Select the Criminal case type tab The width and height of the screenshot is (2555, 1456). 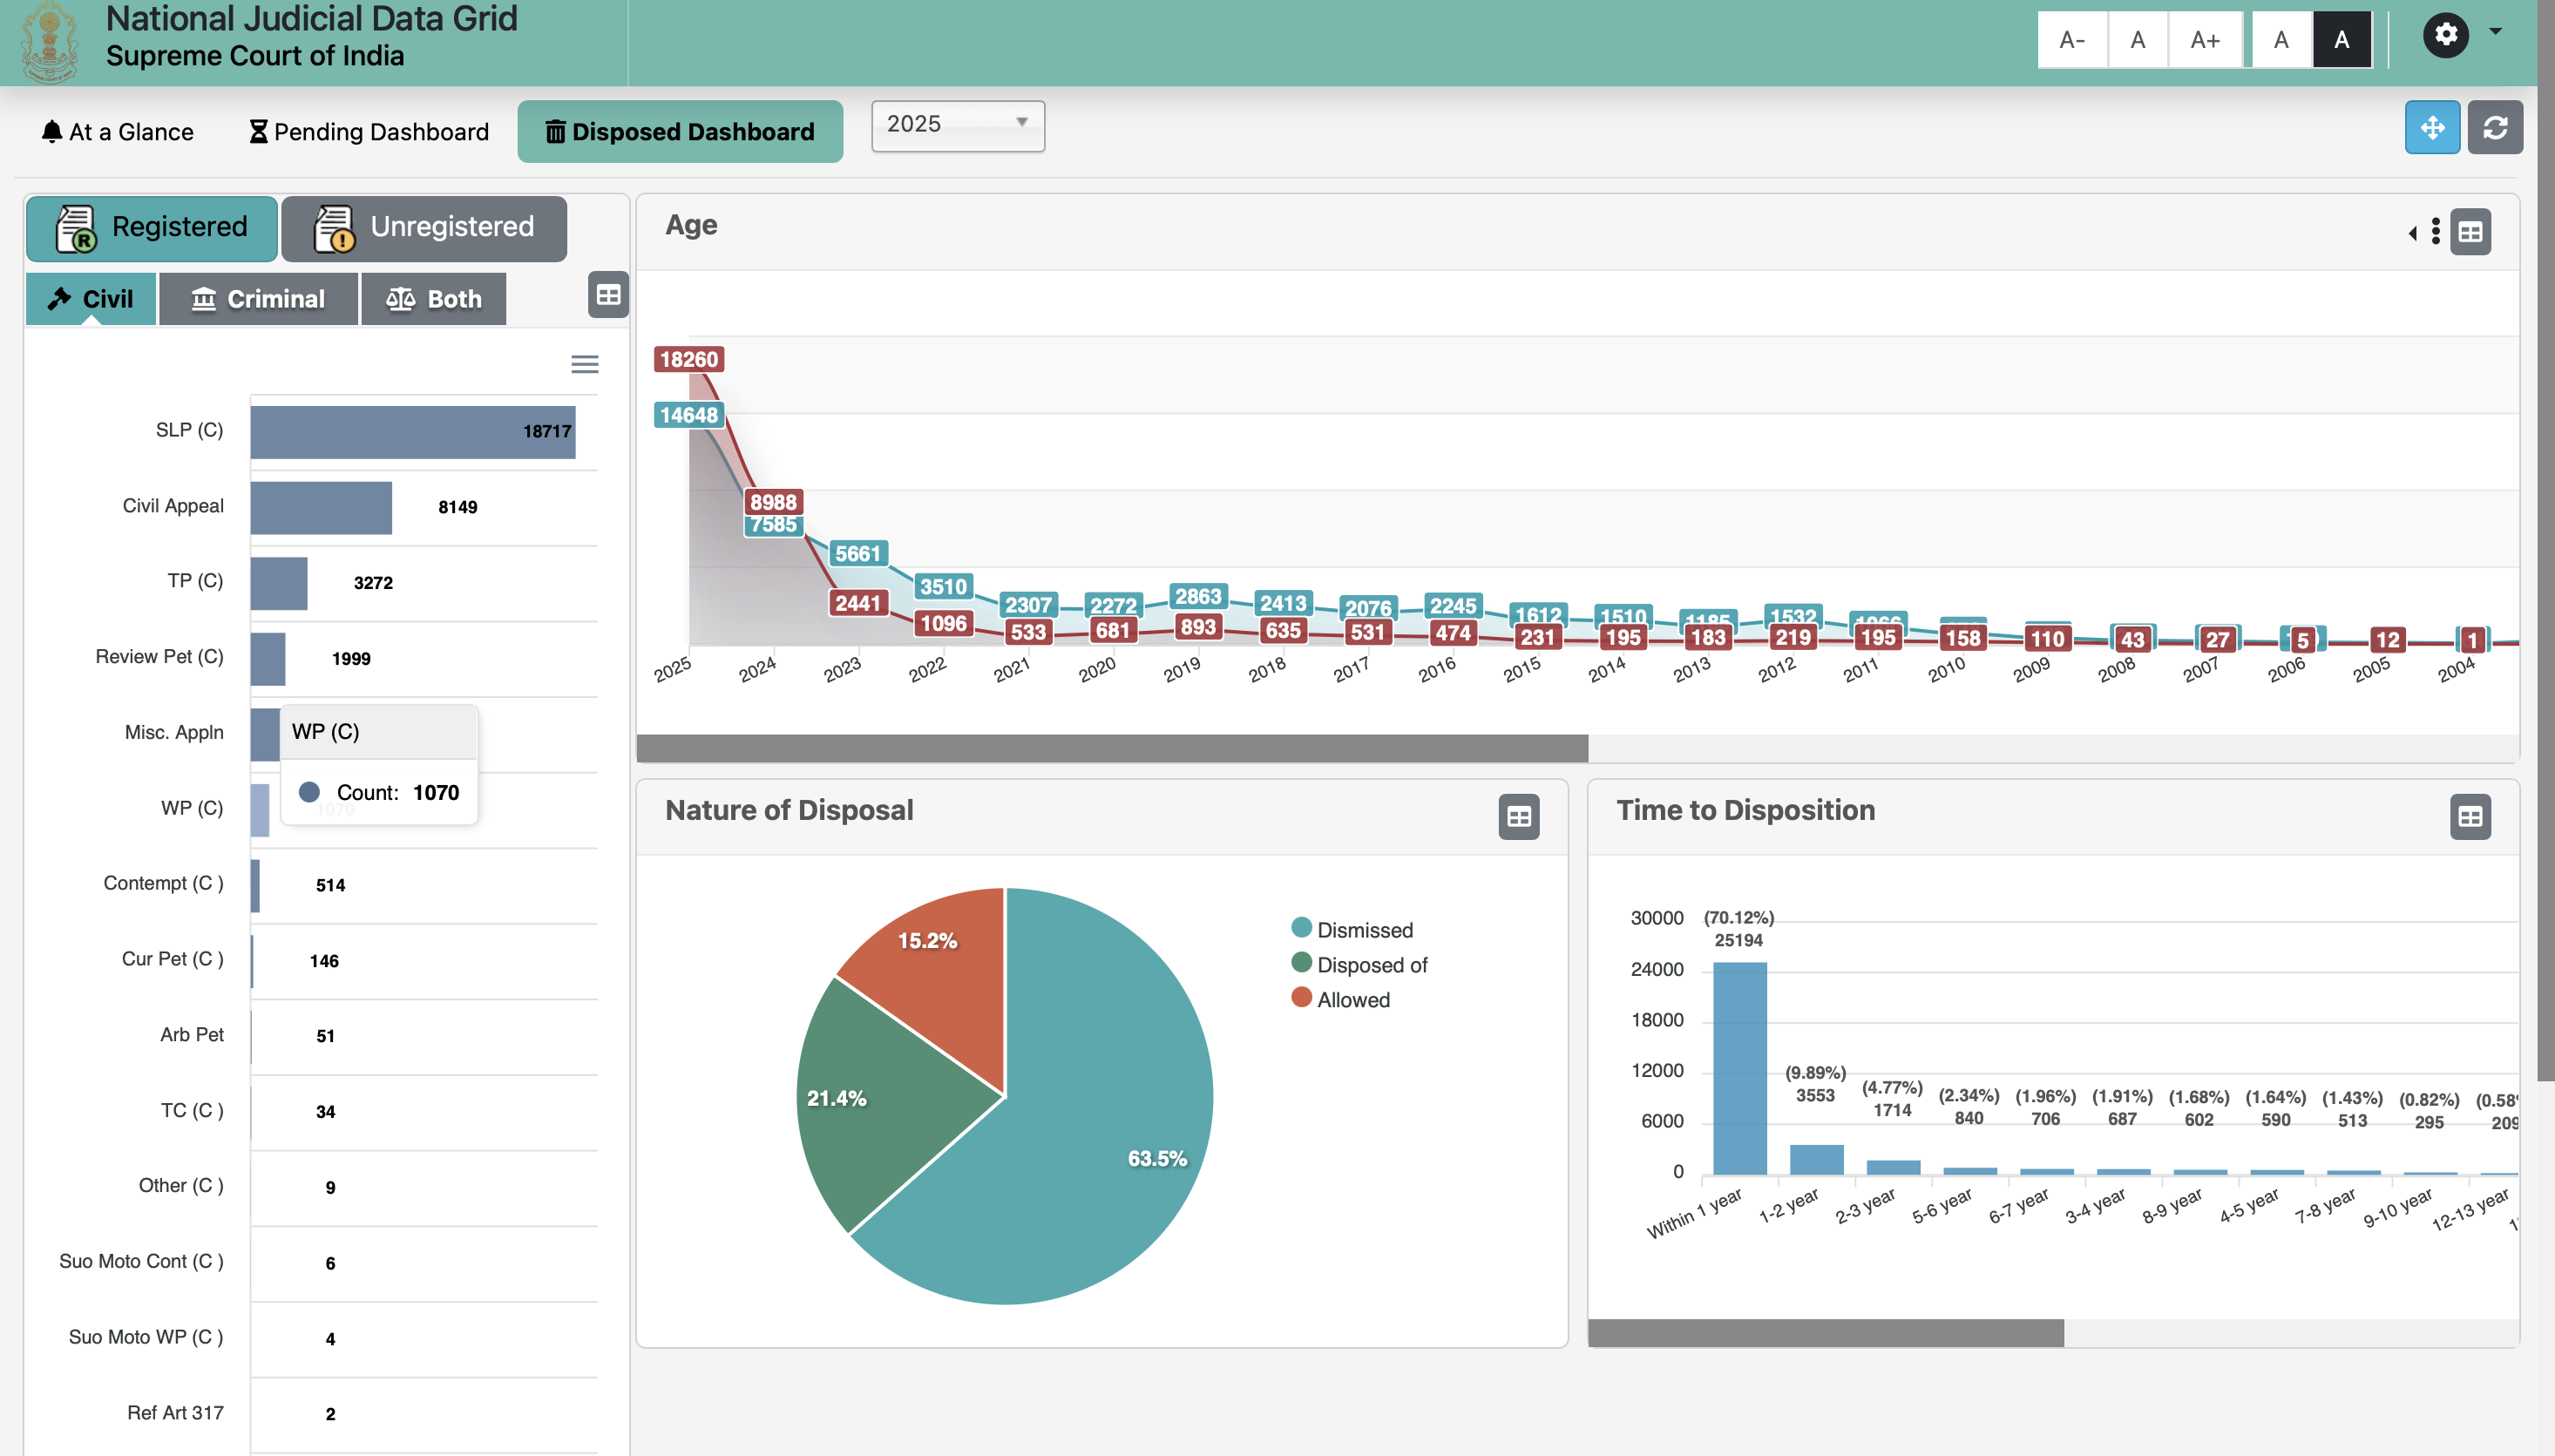pos(258,299)
